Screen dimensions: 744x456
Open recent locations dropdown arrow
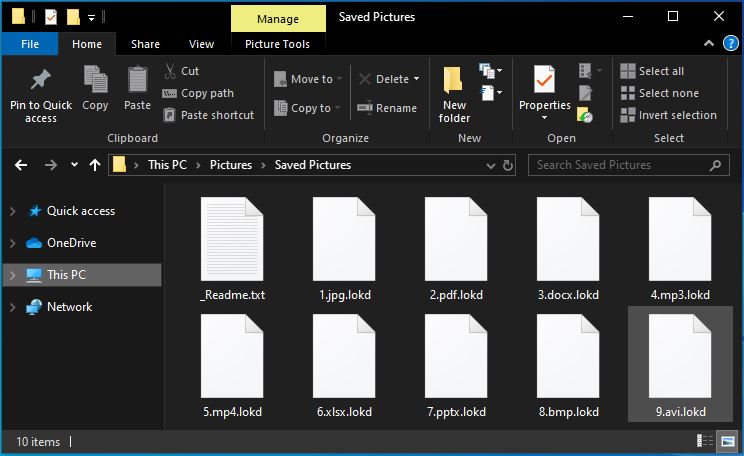click(74, 165)
